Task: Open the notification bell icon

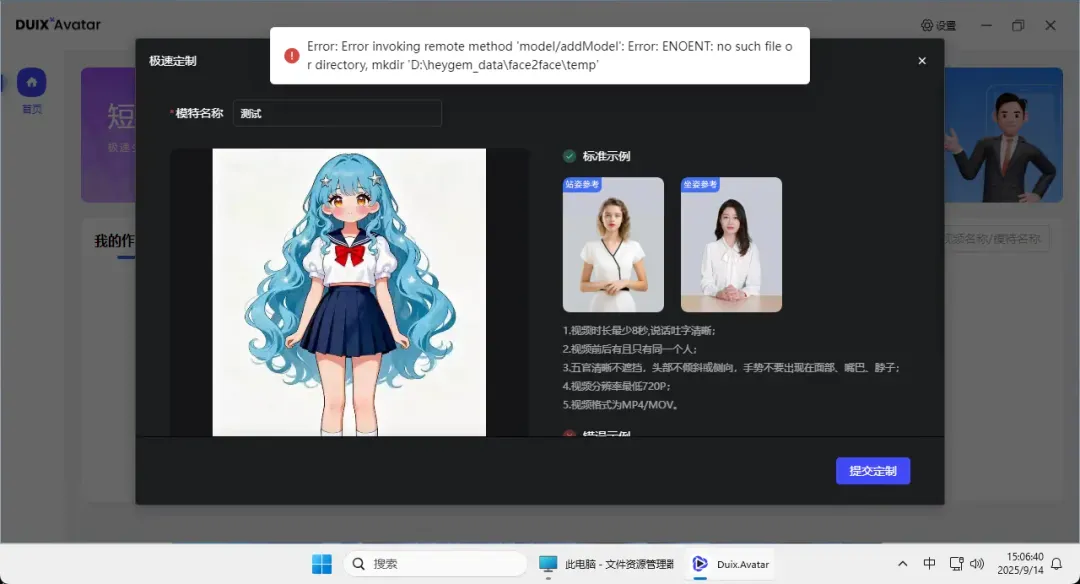Action: coord(1056,564)
